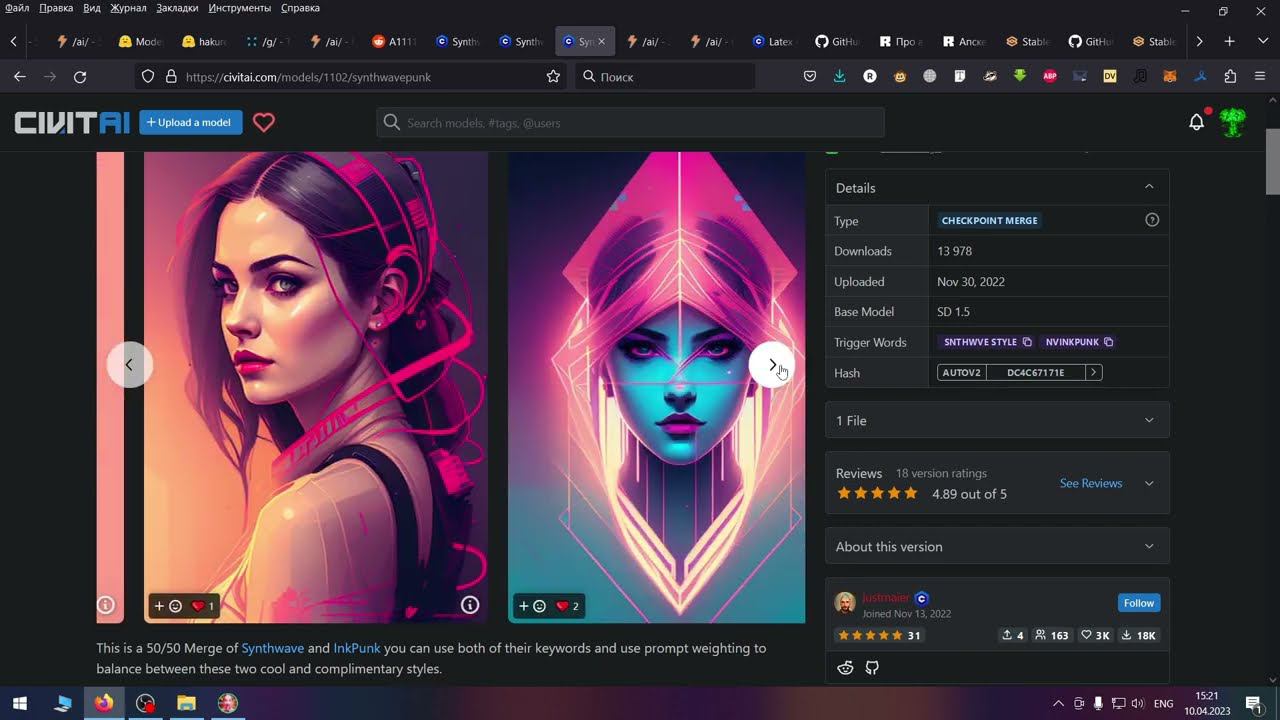
Task: Open the Synthwave model link
Action: coord(273,648)
